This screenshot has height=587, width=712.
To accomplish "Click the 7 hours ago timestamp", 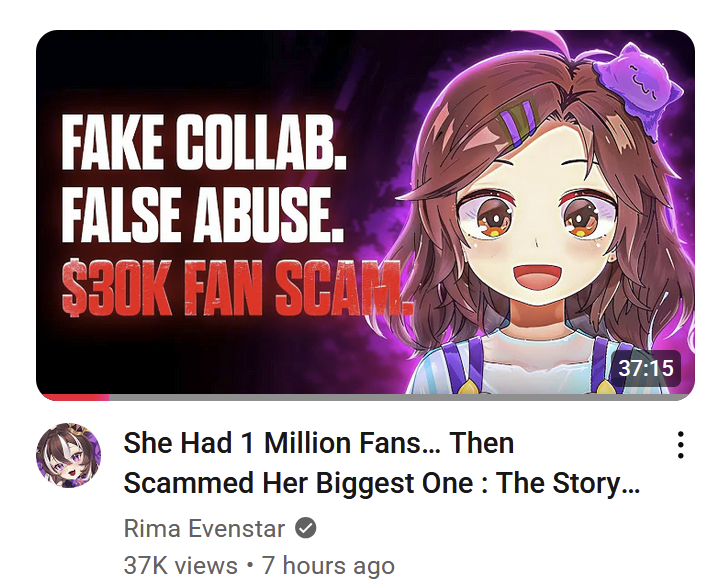I will [x=328, y=566].
